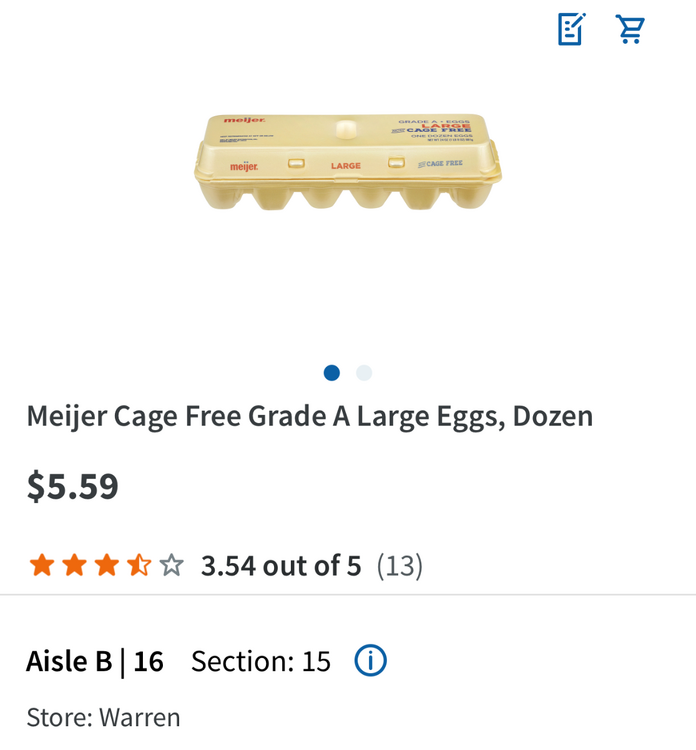Click the half-filled fourth star
Viewport: 696px width, 750px height.
(x=139, y=566)
